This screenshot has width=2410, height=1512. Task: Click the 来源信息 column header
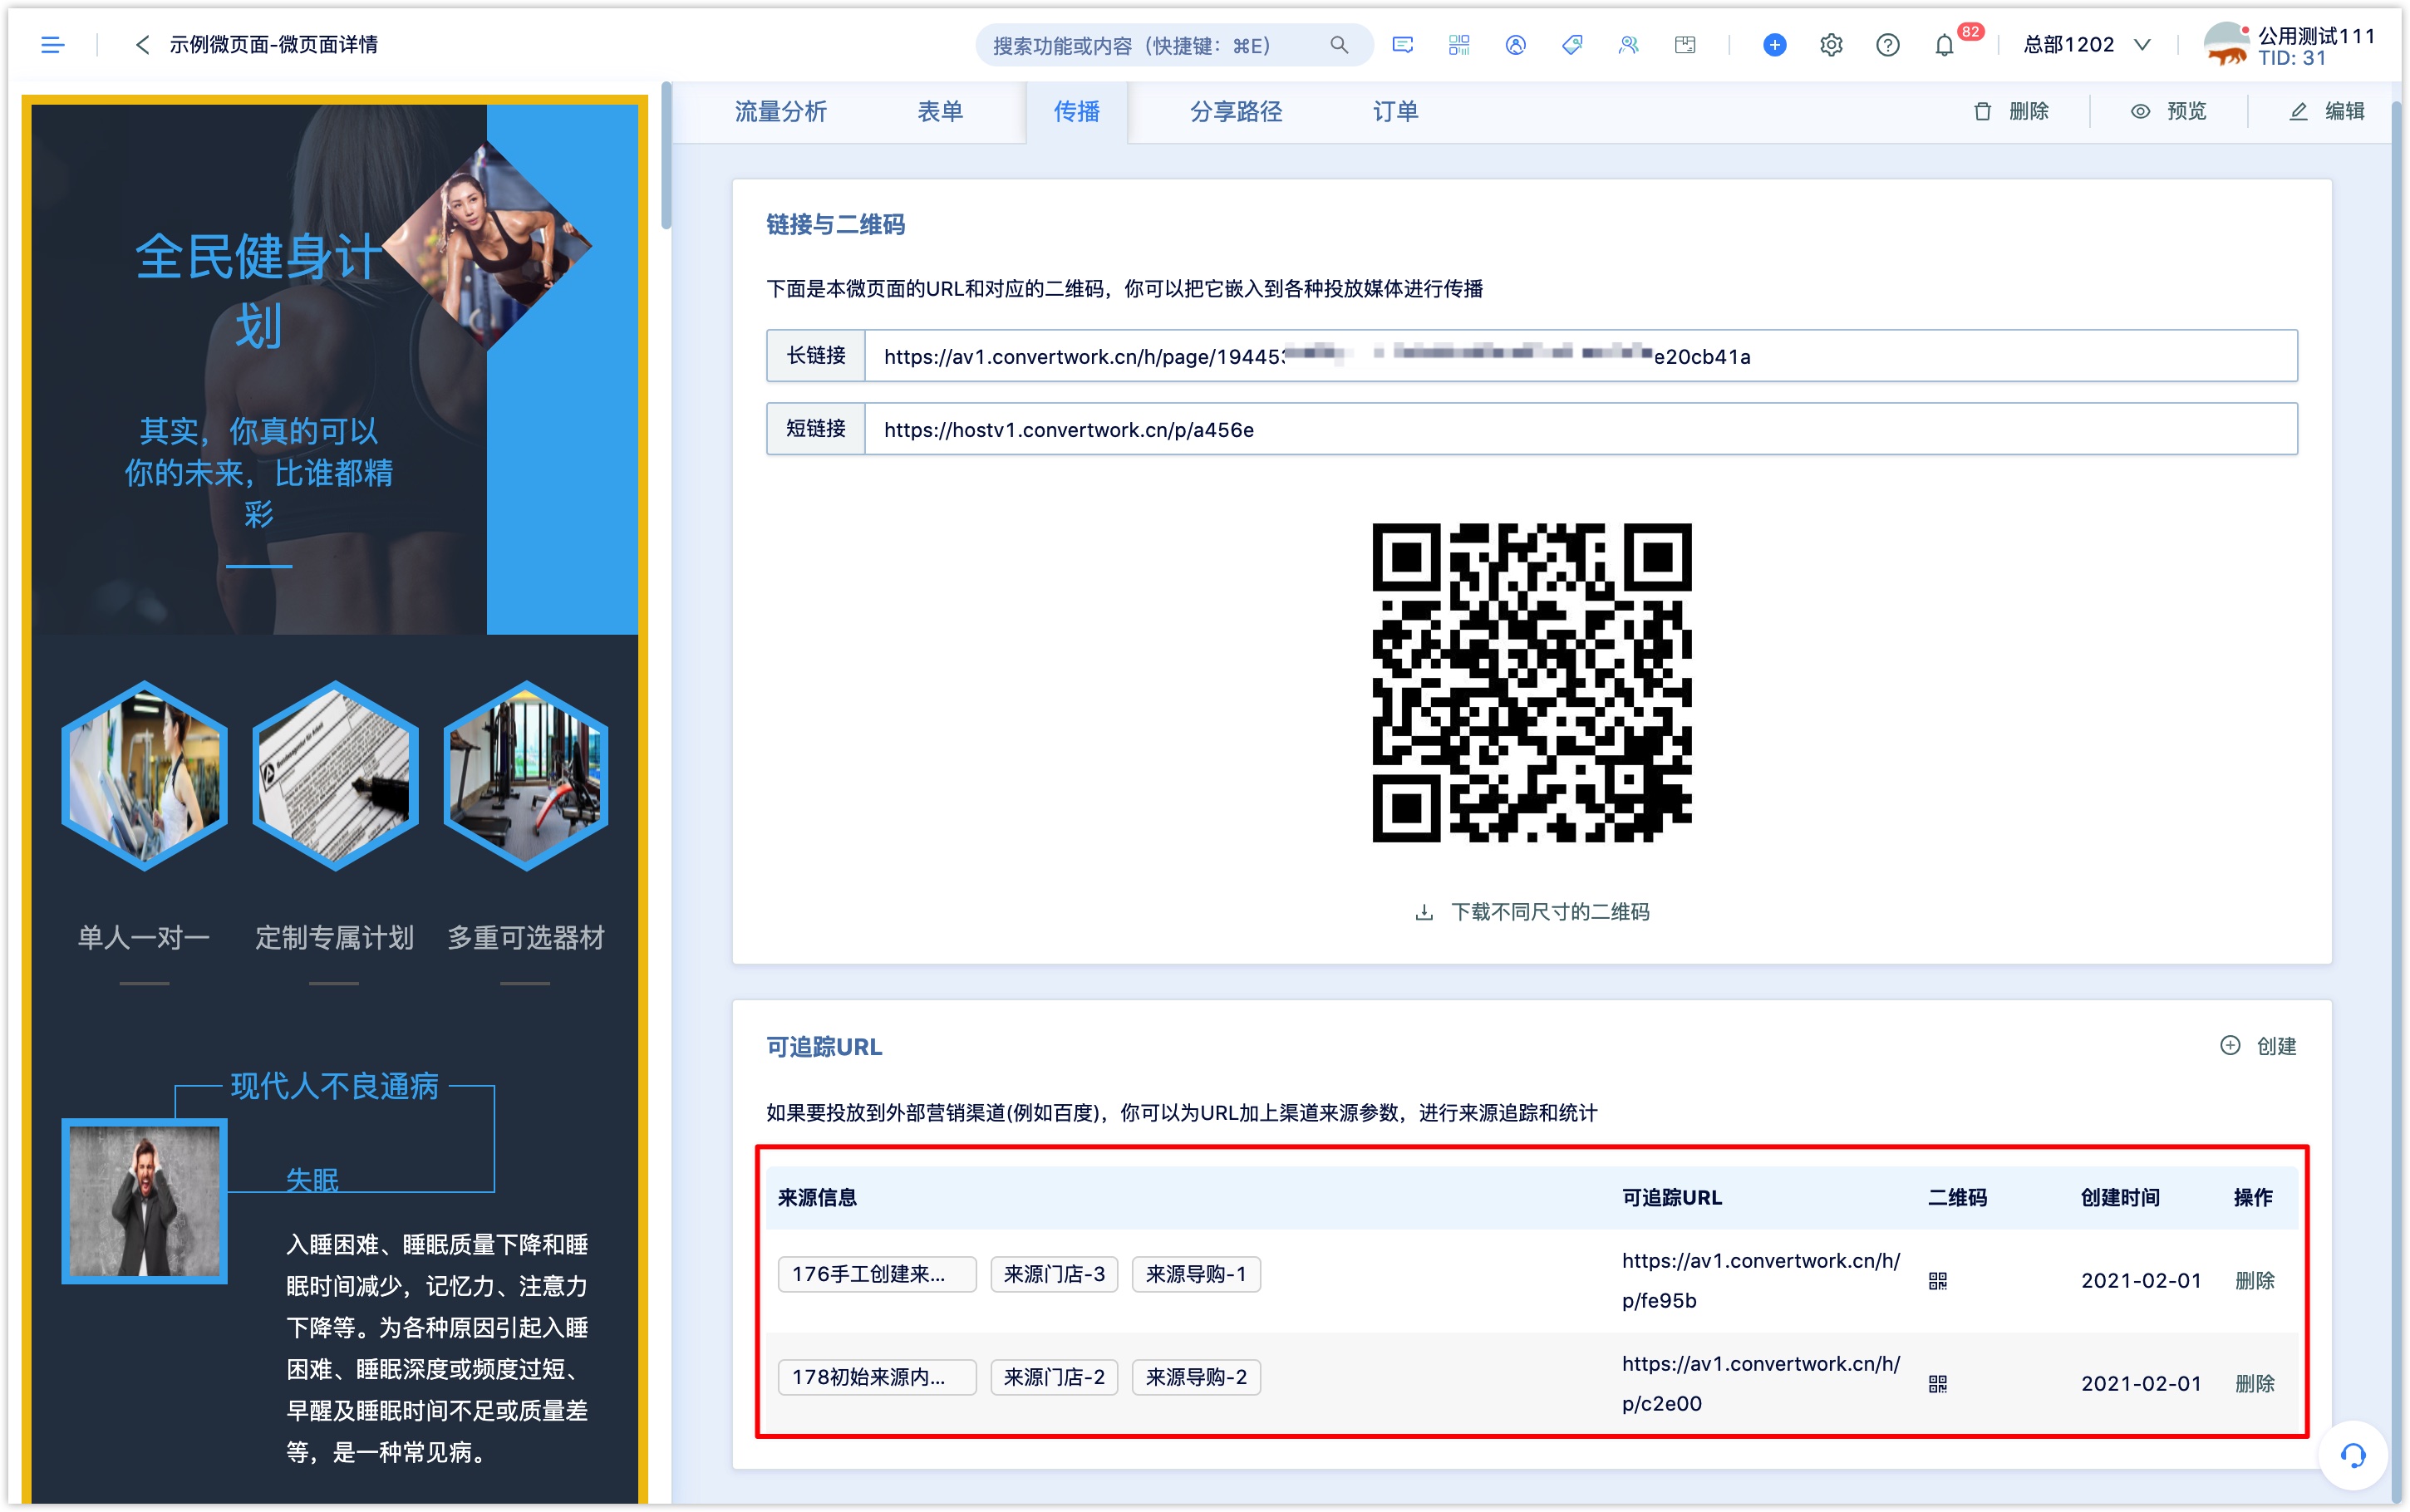click(817, 1197)
